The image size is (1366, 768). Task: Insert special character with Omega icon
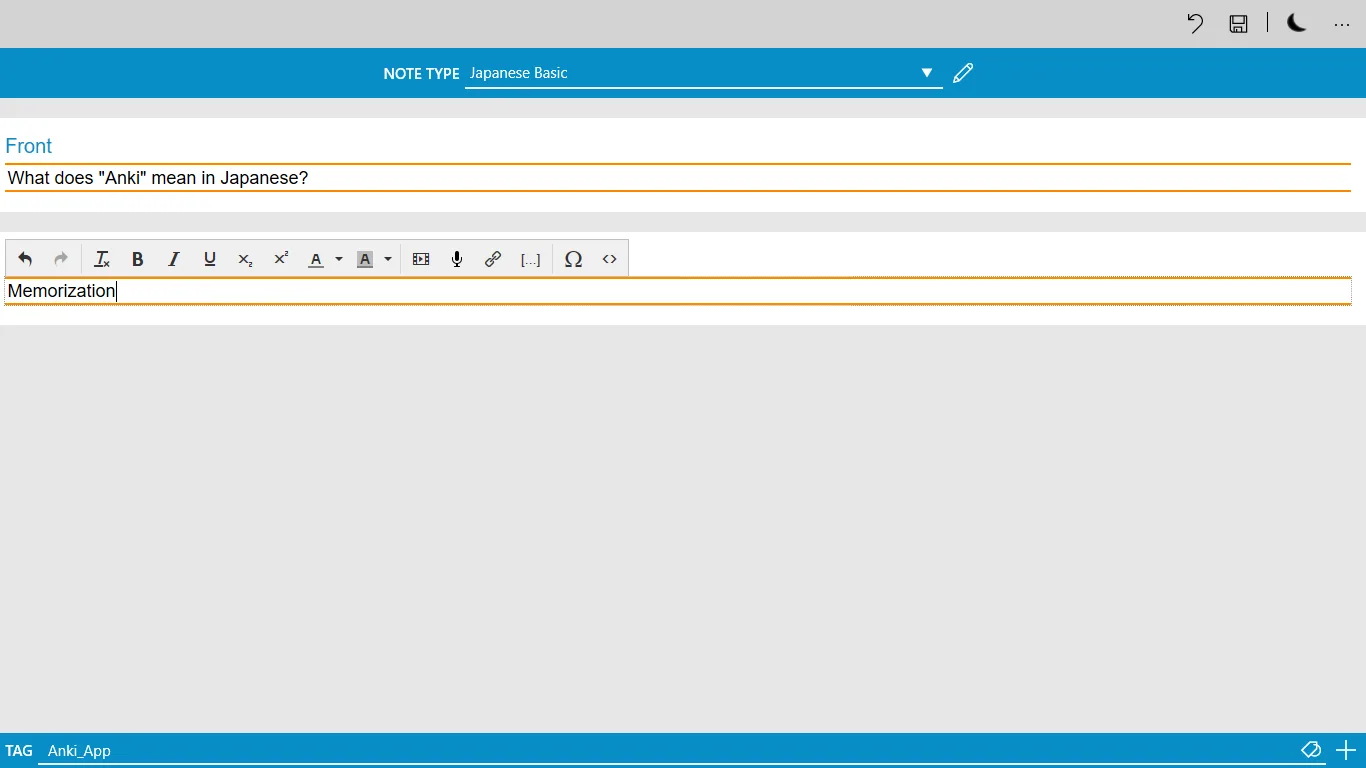coord(573,259)
